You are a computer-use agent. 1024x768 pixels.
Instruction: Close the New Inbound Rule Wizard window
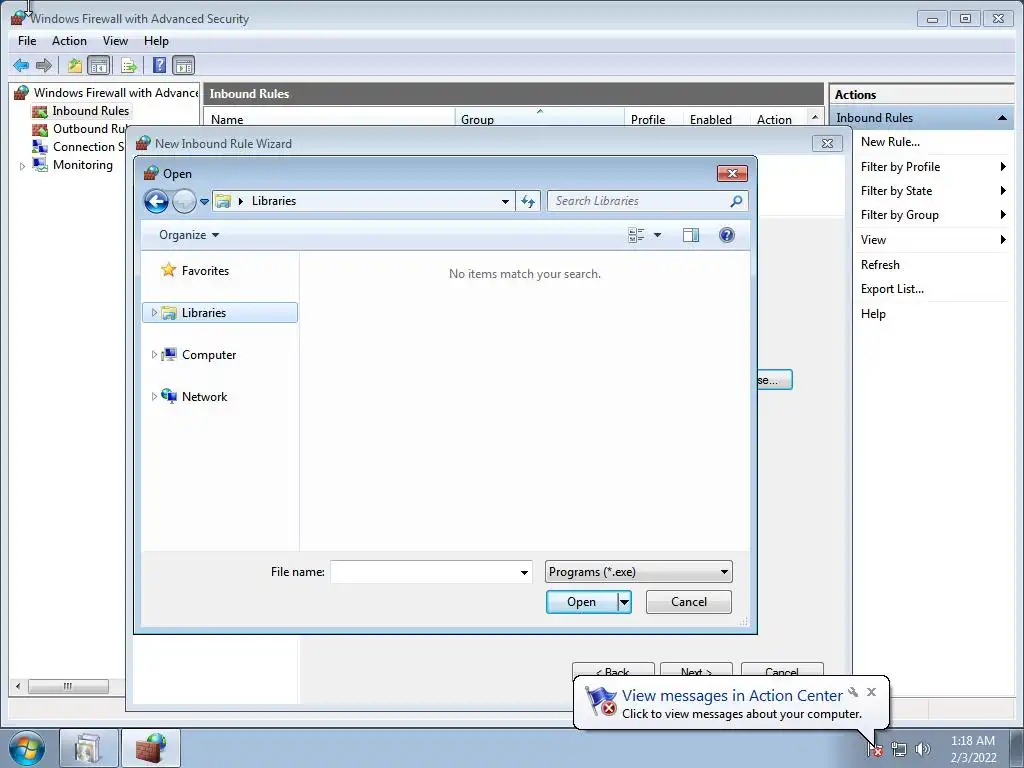coord(827,143)
